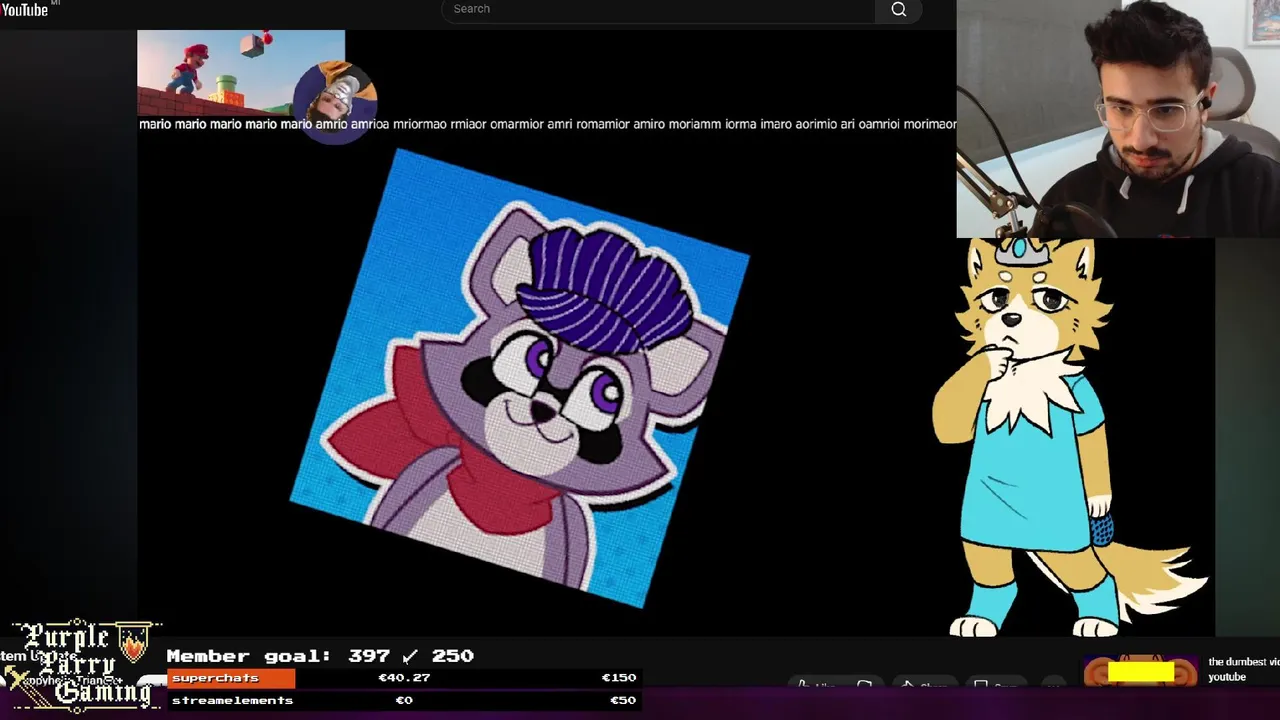
Task: Focus the YouTube Search field
Action: pyautogui.click(x=658, y=10)
